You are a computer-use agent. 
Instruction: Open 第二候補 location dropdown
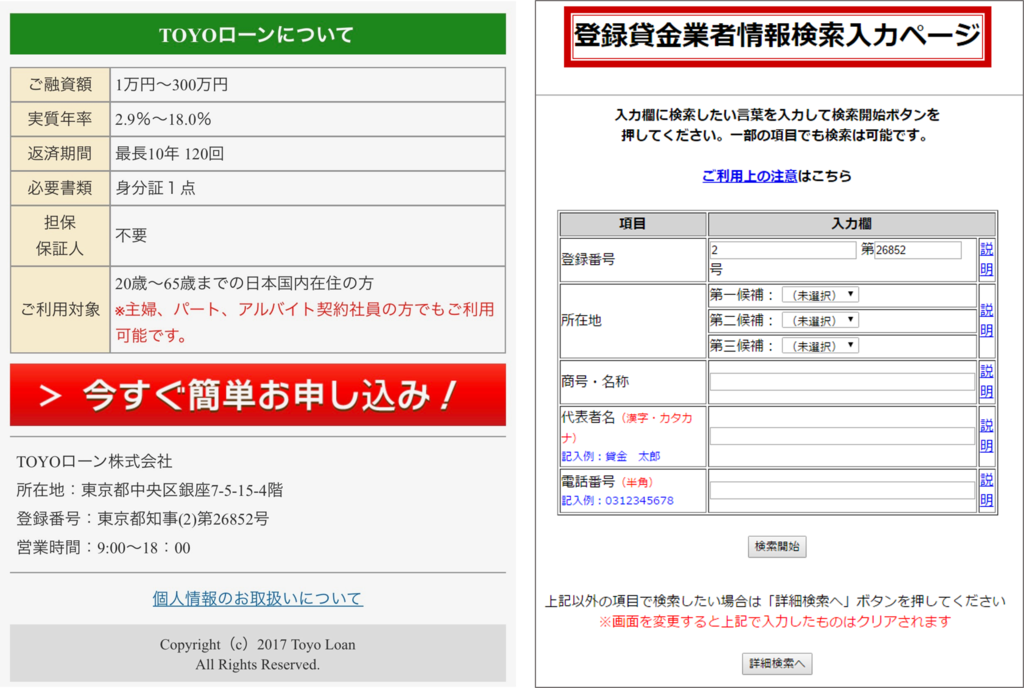(x=820, y=321)
